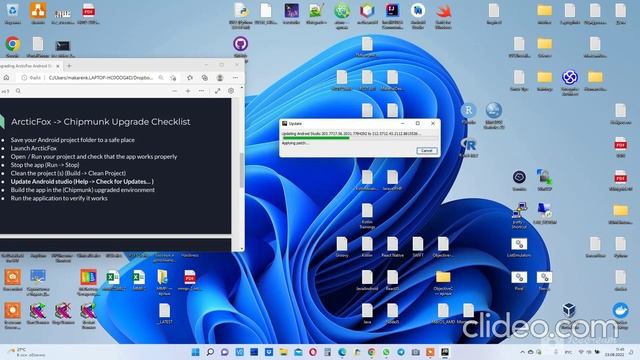Open File Explorer from the taskbar
The width and height of the screenshot is (640, 360).
point(283,352)
